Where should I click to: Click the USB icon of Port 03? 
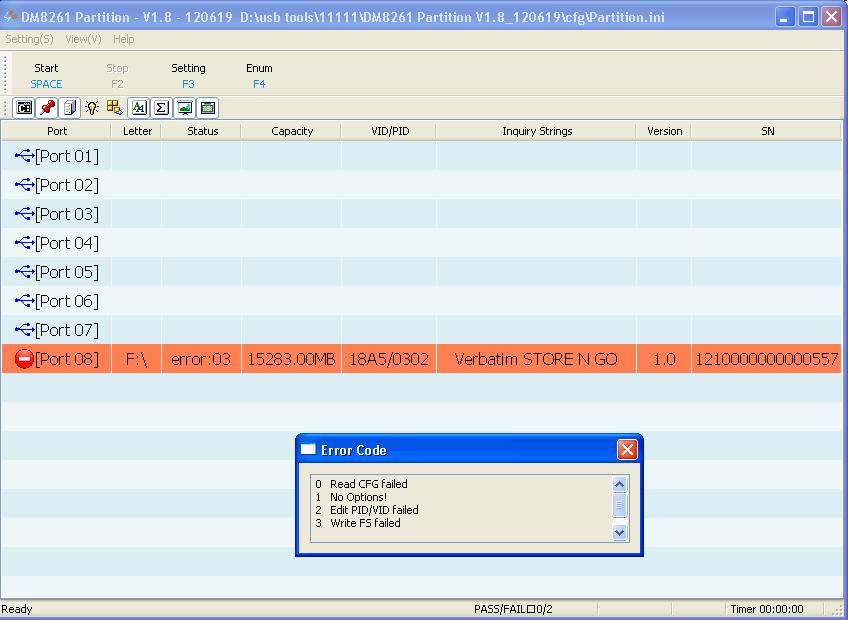[24, 214]
